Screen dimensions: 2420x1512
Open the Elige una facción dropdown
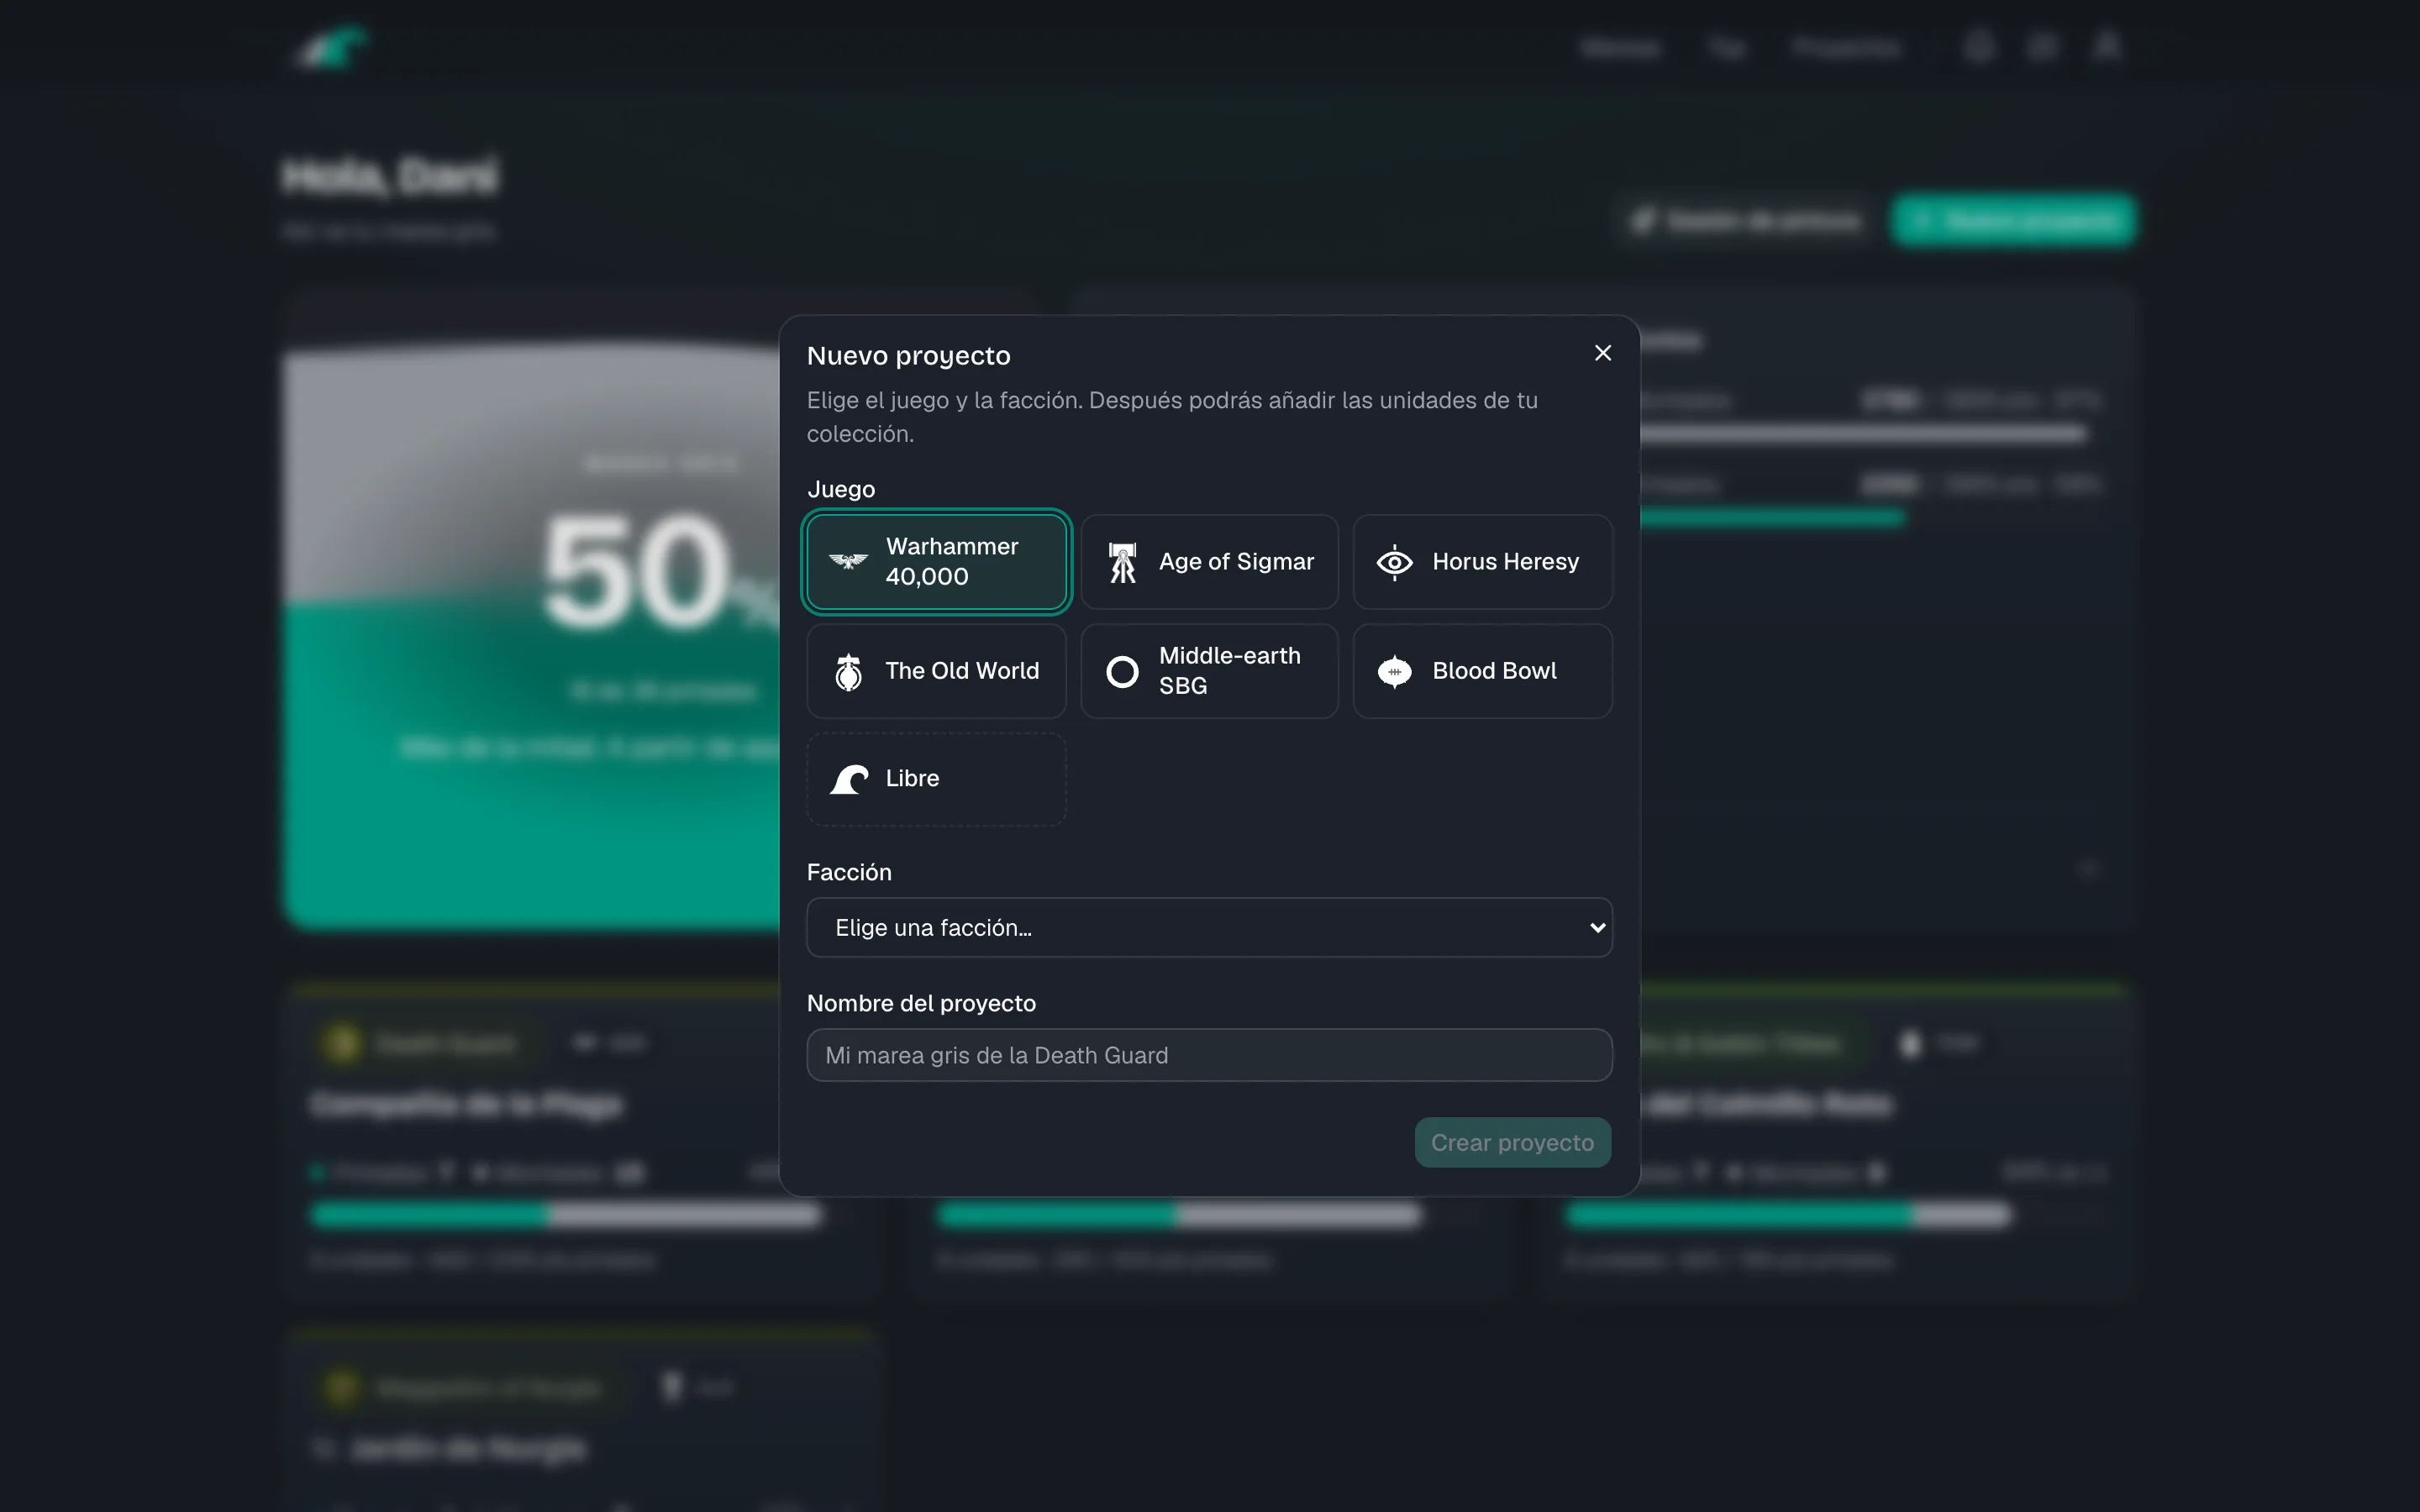pyautogui.click(x=1209, y=927)
